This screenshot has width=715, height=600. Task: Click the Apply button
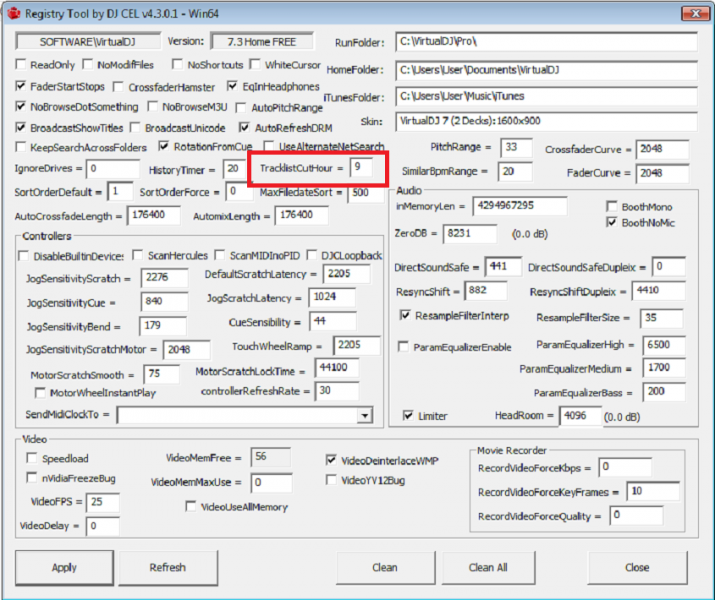click(x=64, y=568)
